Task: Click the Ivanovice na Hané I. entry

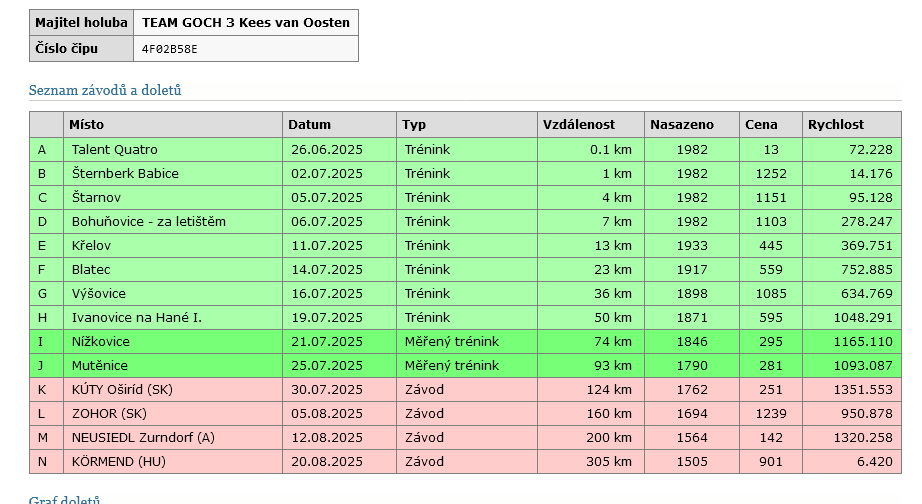Action: point(137,318)
